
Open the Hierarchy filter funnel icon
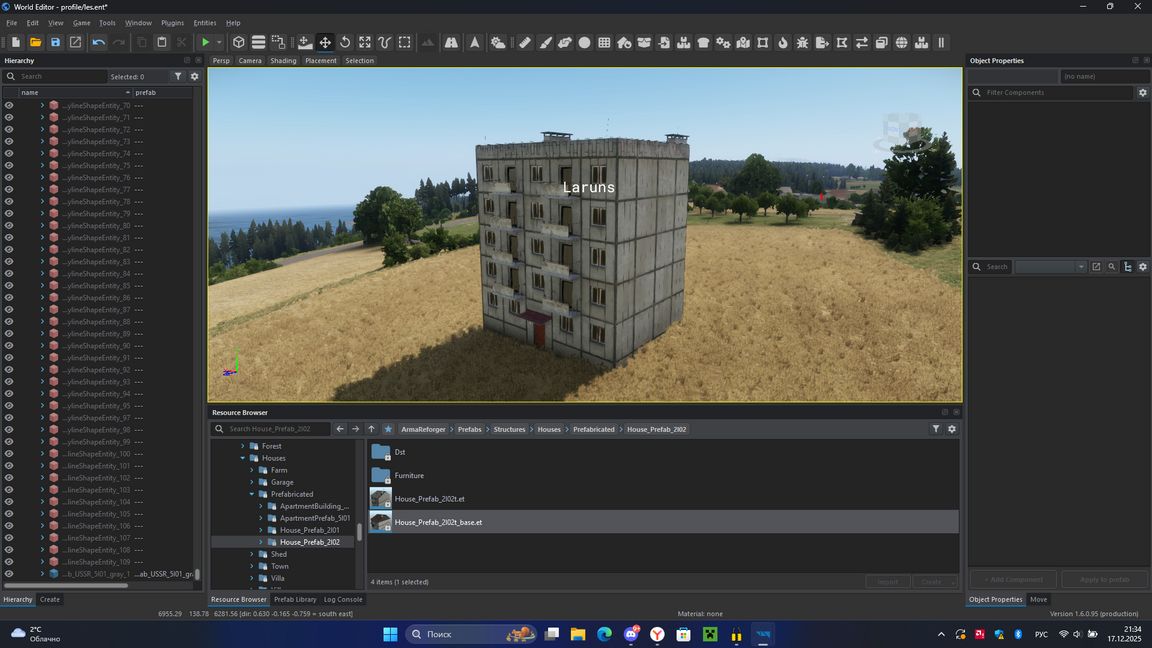[x=178, y=76]
